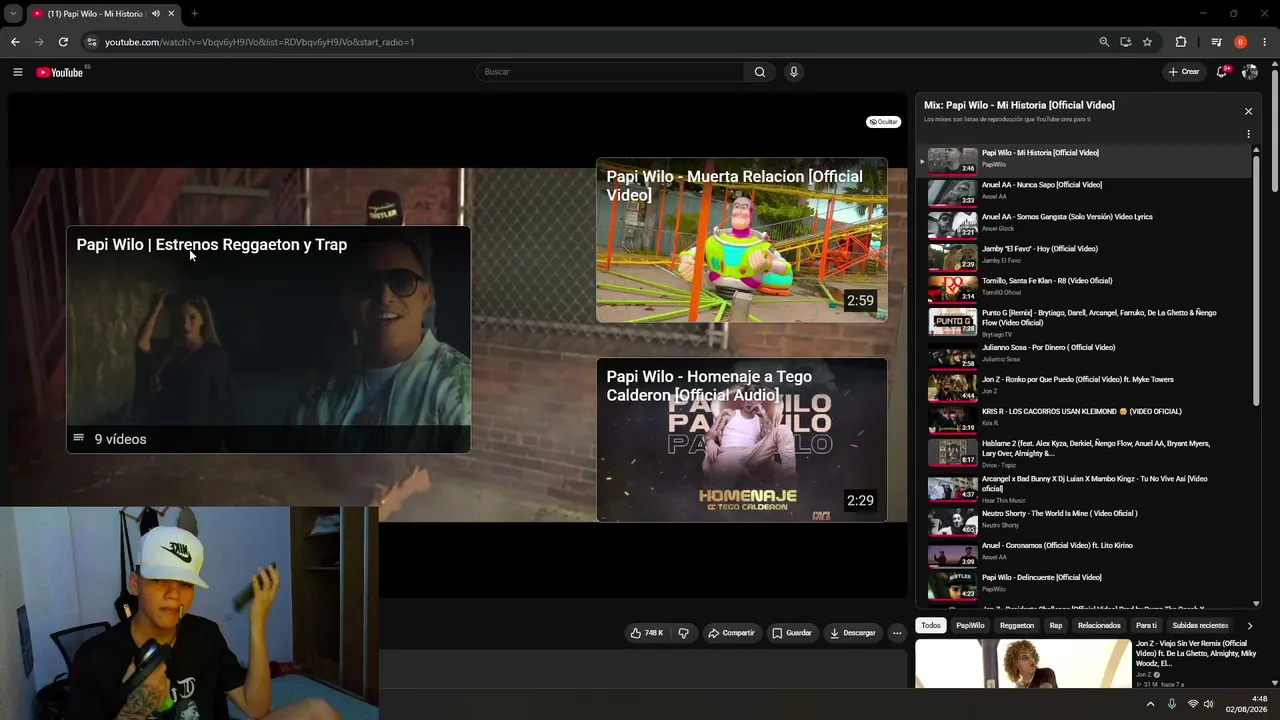Open Jon Z - Viajo Sin Ver Remix thumbnail

(x=1023, y=664)
